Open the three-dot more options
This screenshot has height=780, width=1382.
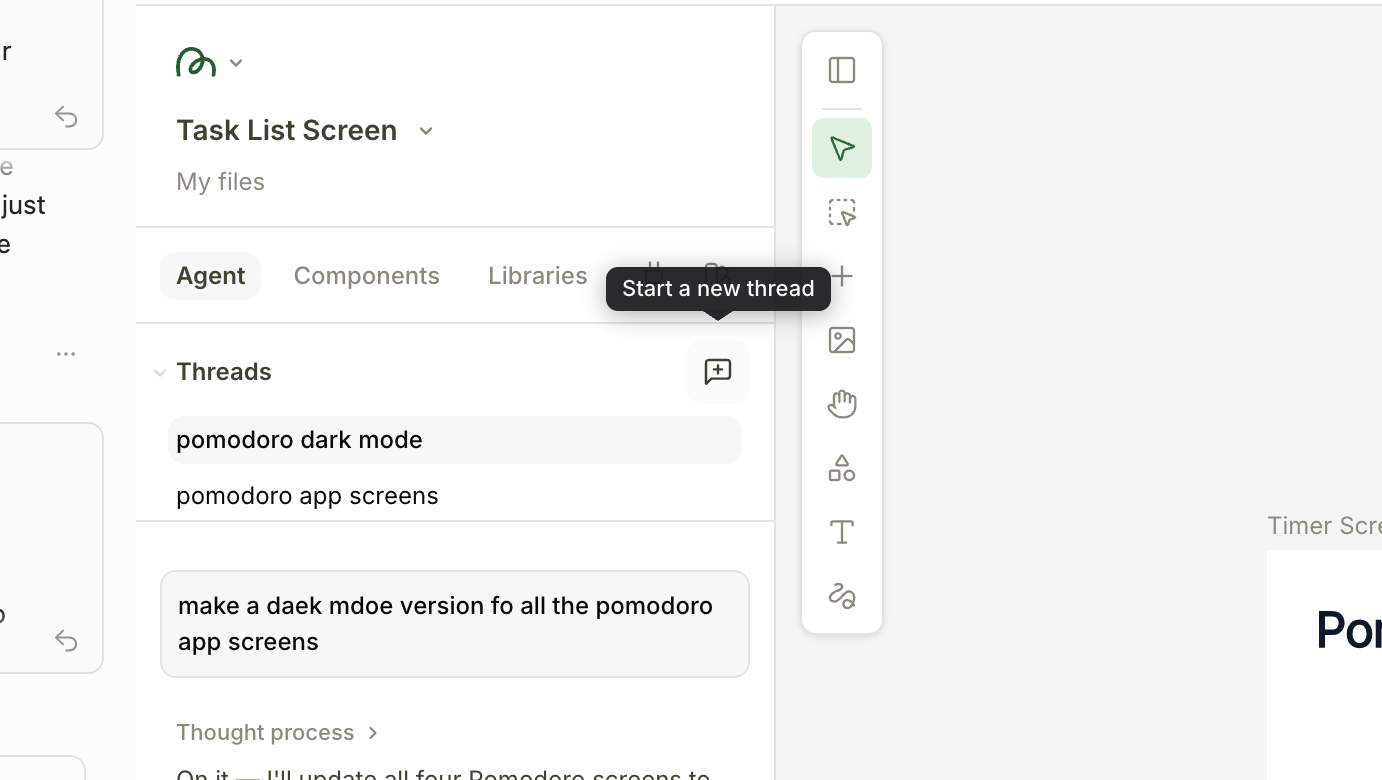[66, 354]
